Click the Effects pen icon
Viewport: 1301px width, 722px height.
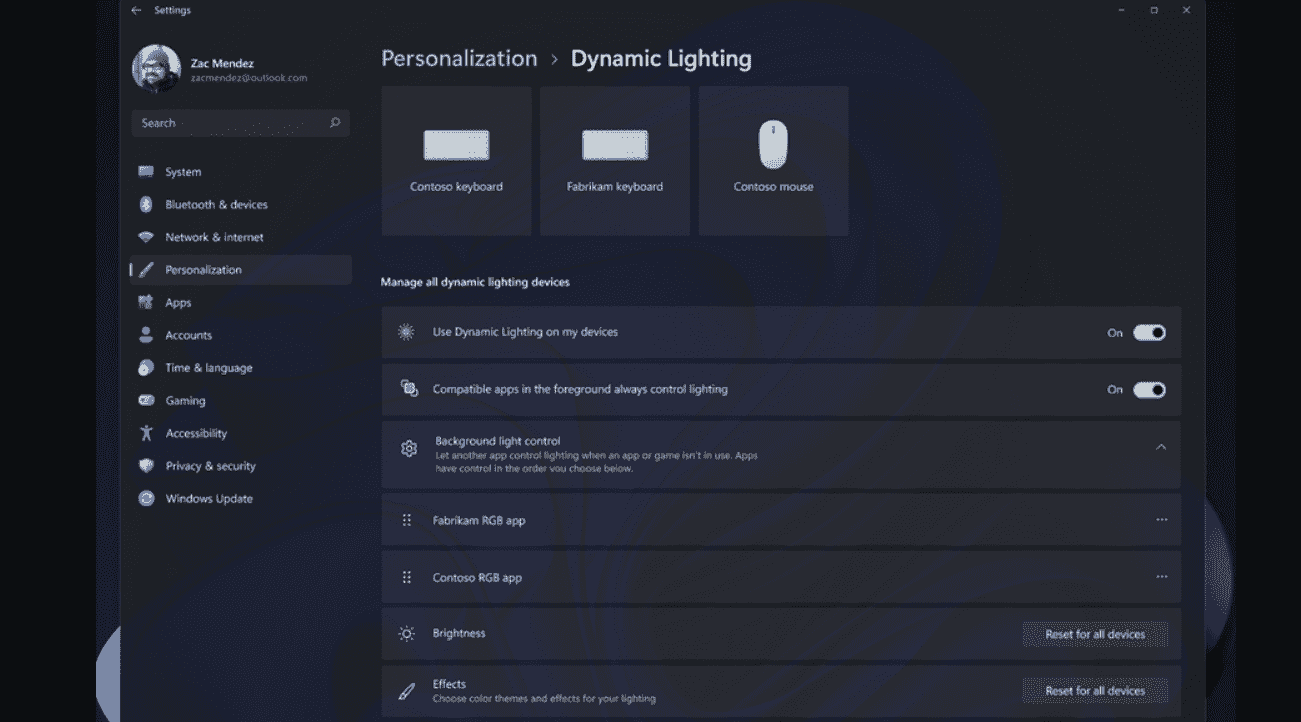coord(407,691)
